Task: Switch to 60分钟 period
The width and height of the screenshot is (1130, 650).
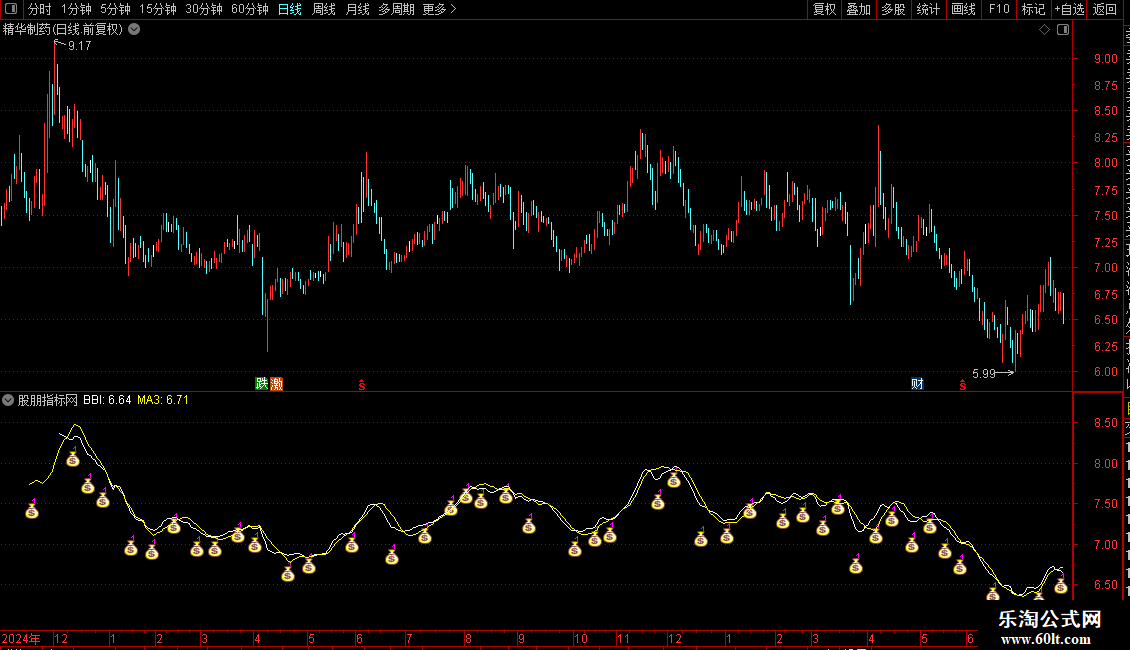Action: coord(250,9)
